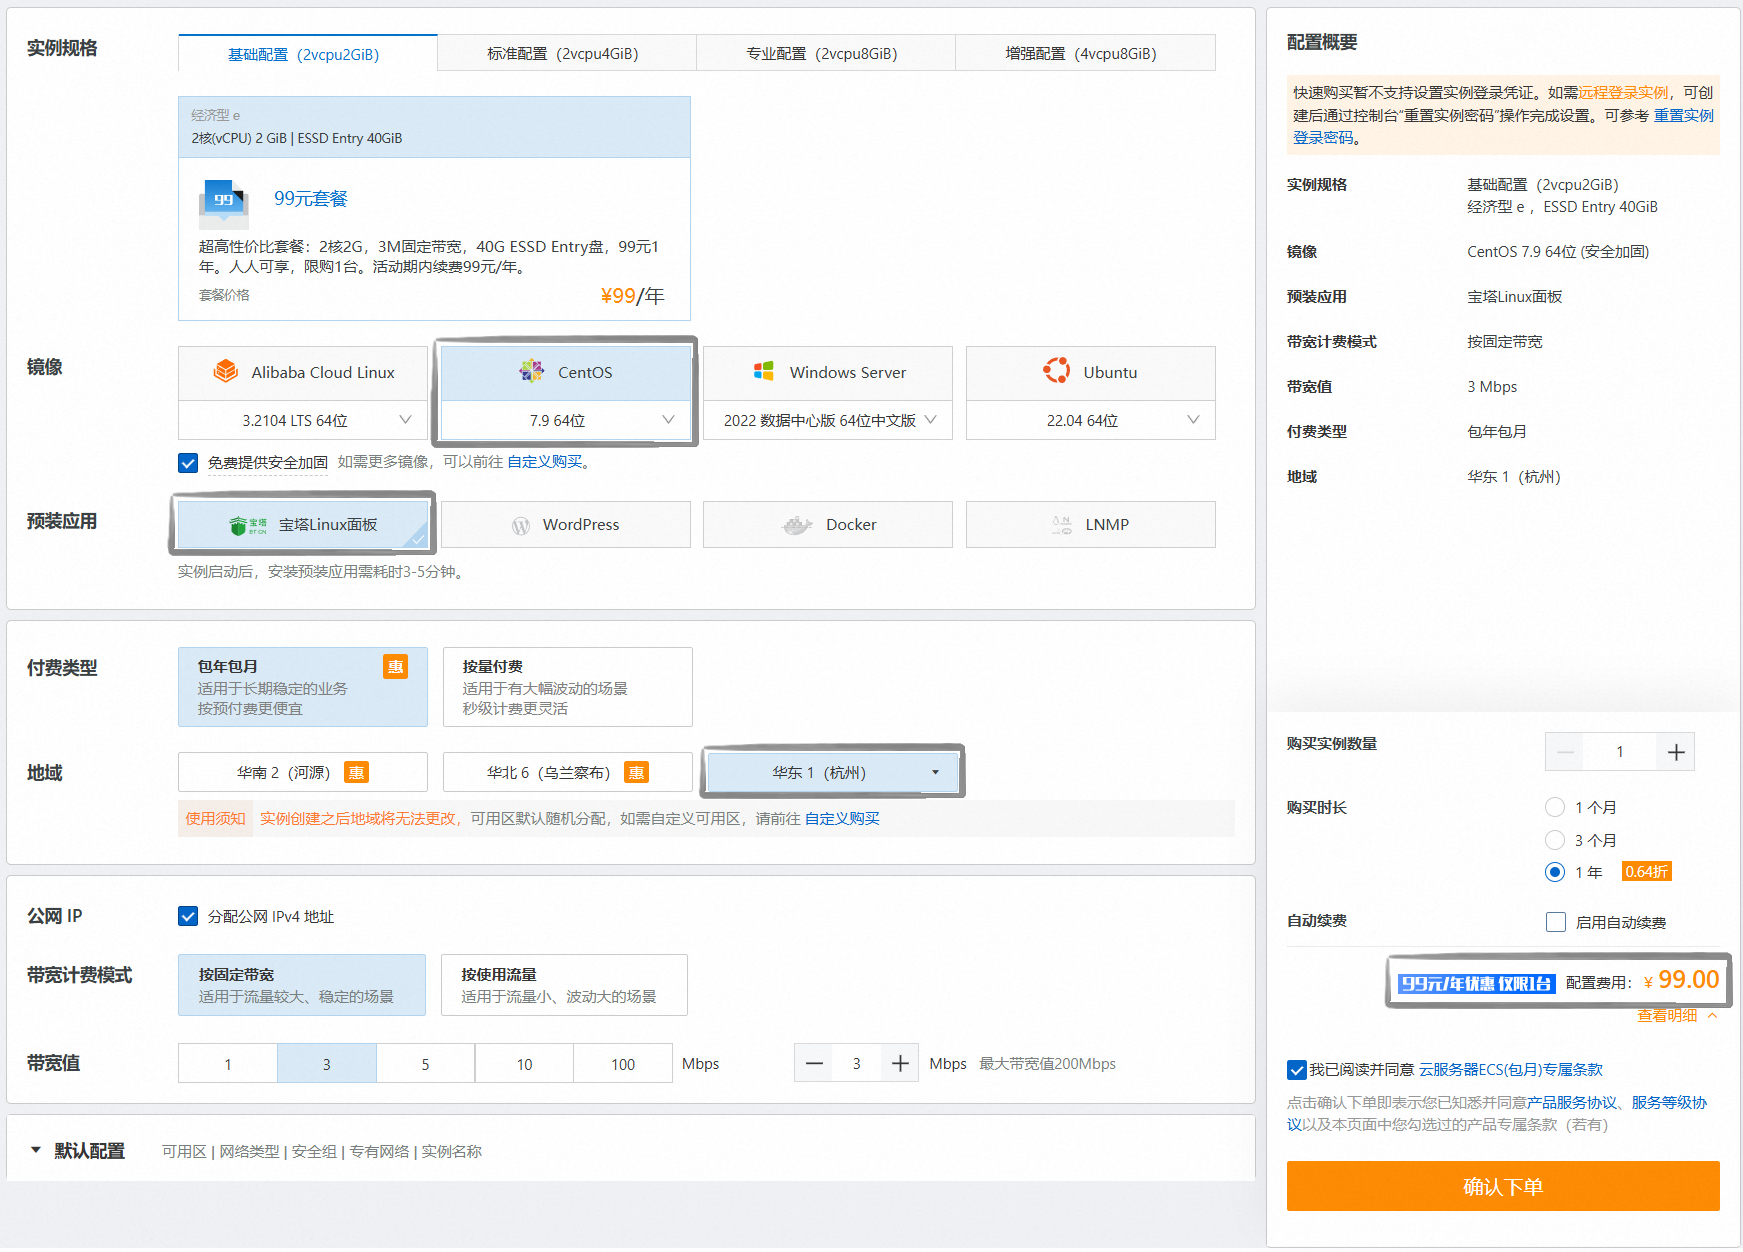Screen dimensions: 1743x1252
Task: Decrease bandwidth with the minus button
Action: coord(815,1064)
